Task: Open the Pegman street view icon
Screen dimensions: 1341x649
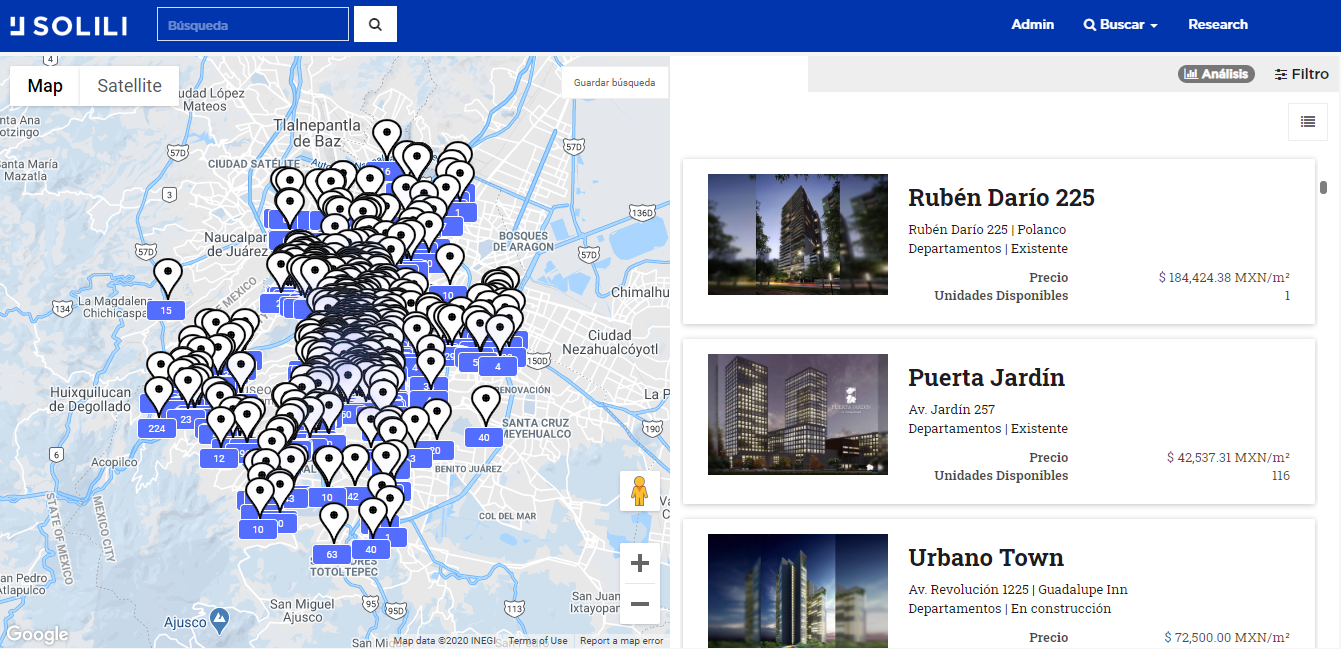Action: point(640,491)
